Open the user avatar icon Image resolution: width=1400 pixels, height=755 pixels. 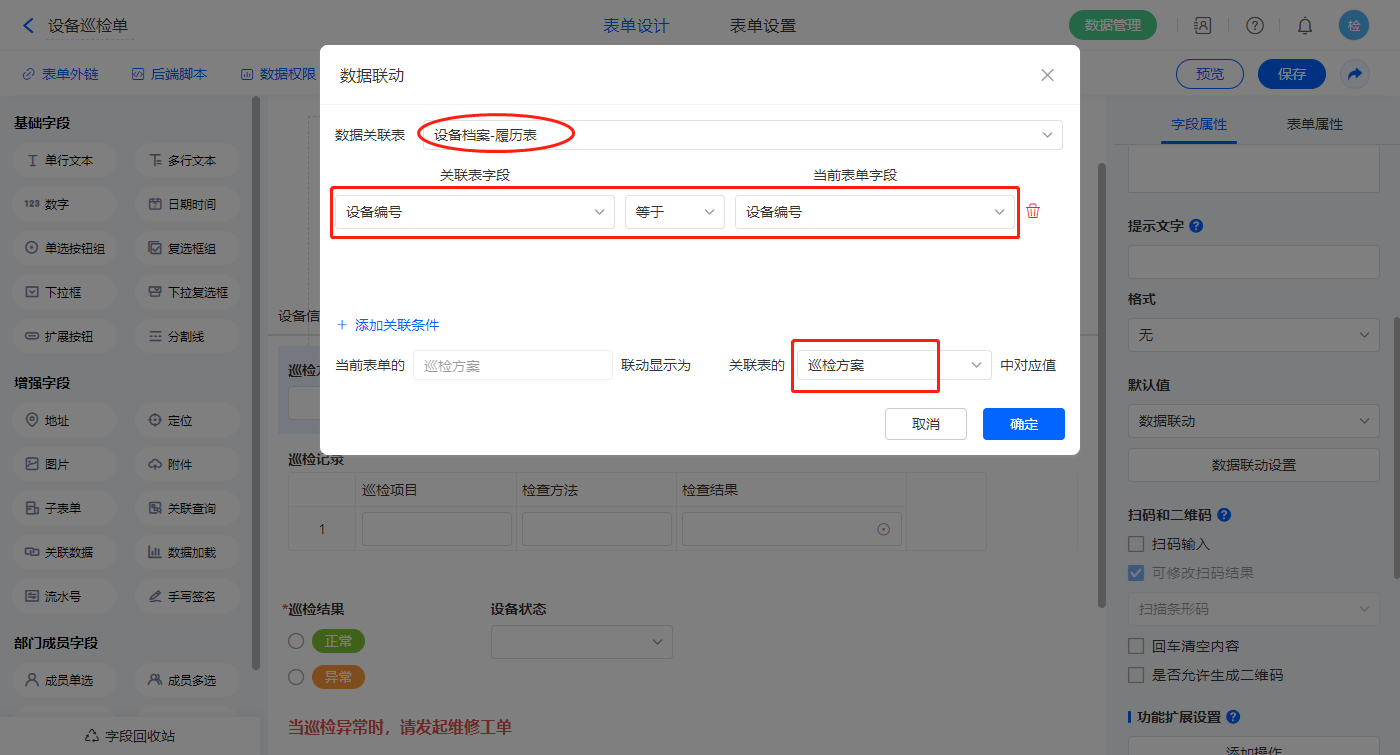tap(1354, 26)
